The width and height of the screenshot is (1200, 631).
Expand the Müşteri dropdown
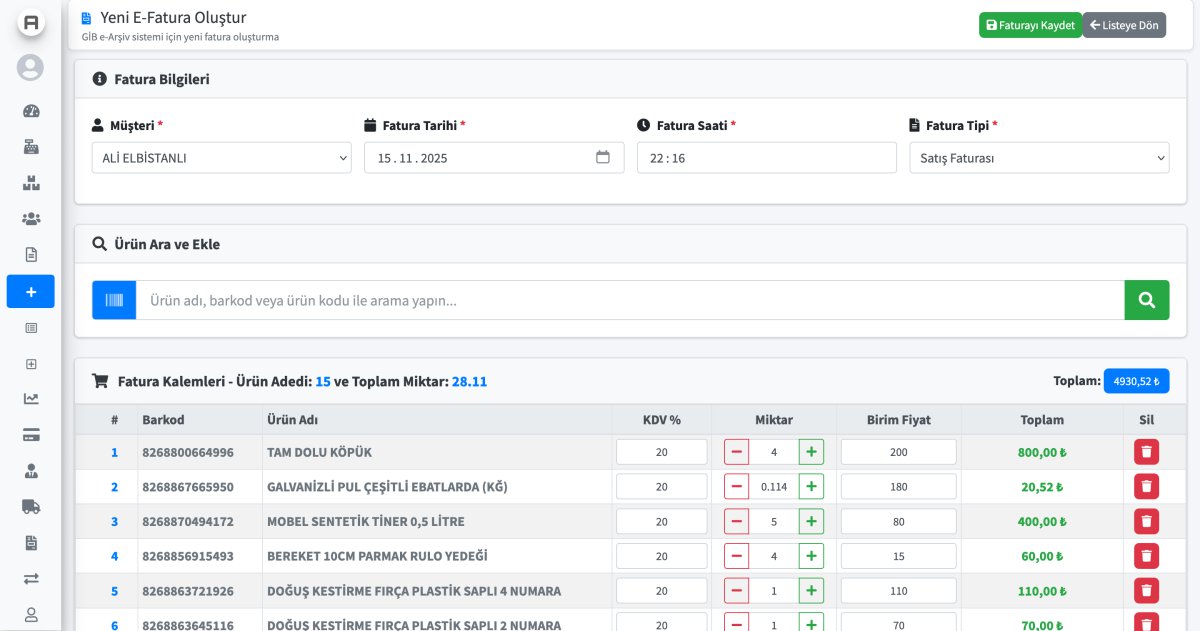(221, 158)
